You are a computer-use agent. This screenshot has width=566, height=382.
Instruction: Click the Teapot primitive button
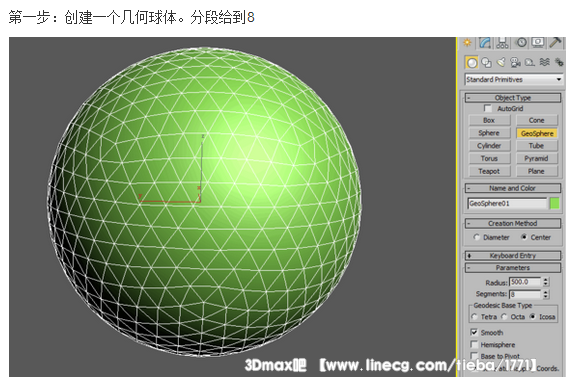[x=489, y=171]
